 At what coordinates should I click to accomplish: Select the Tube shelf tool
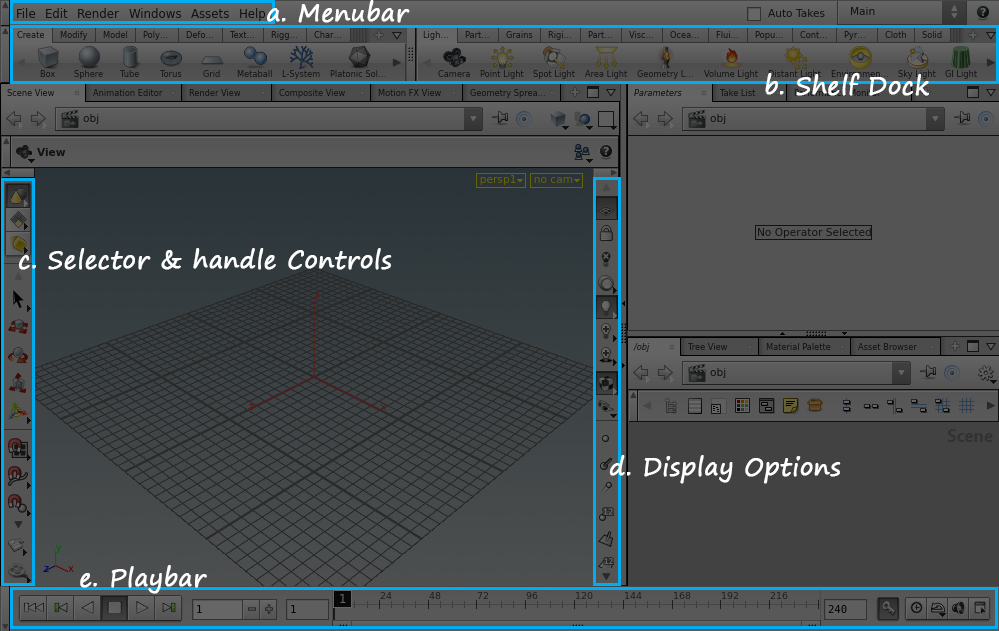click(130, 62)
